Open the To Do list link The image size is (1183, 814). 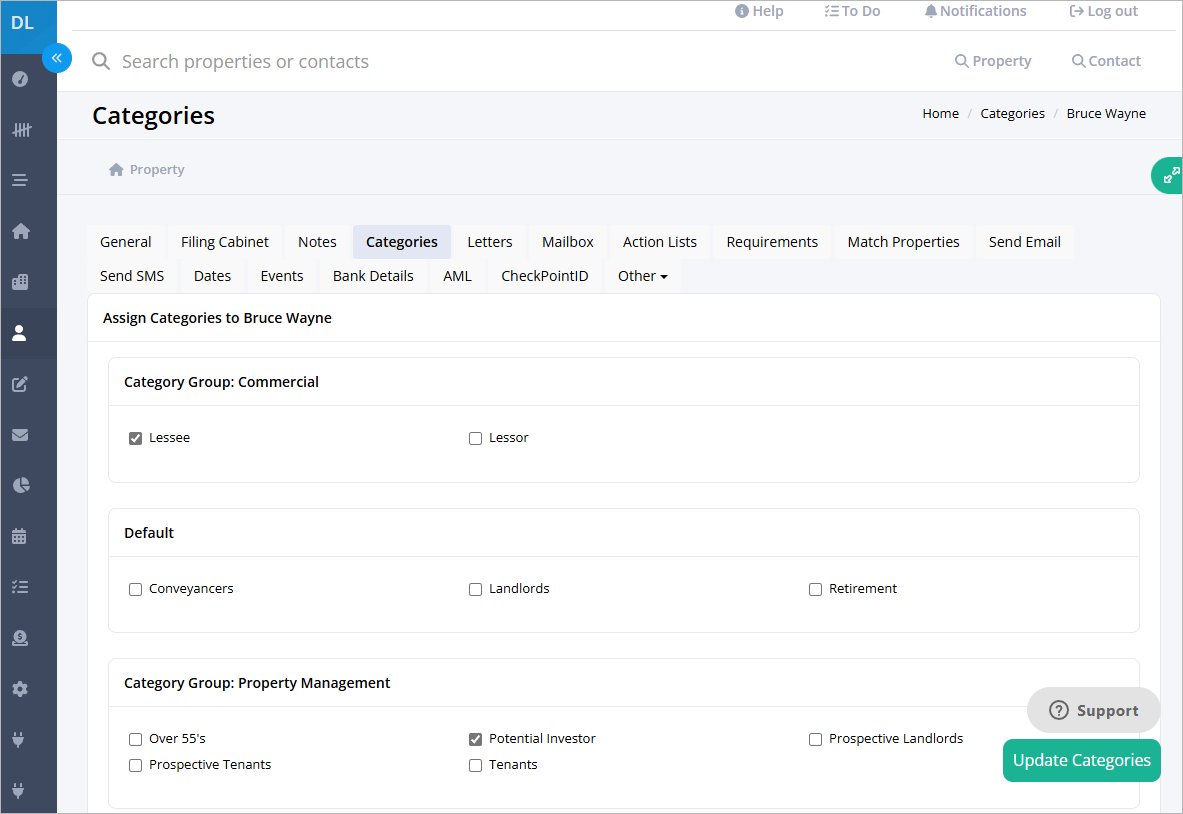(853, 11)
